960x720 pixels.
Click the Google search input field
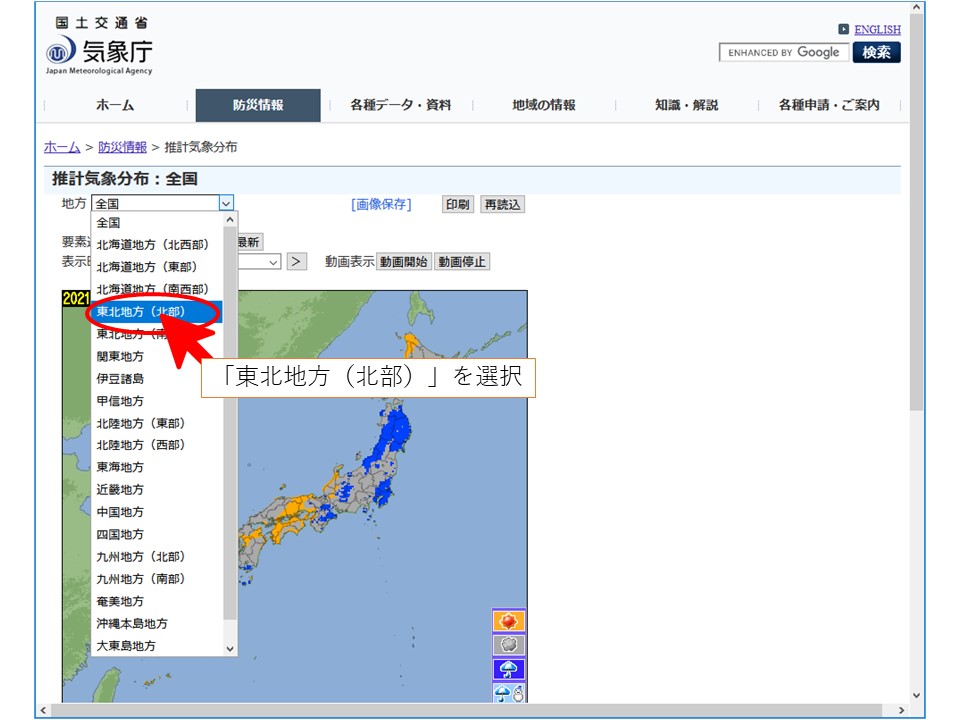click(x=784, y=53)
